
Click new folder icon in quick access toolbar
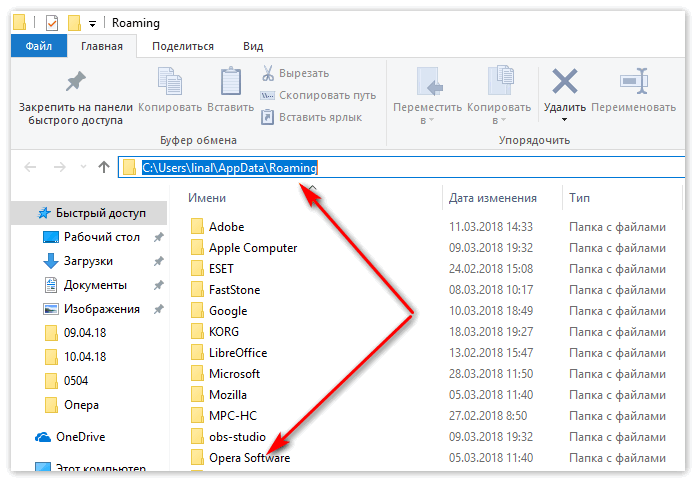click(75, 23)
